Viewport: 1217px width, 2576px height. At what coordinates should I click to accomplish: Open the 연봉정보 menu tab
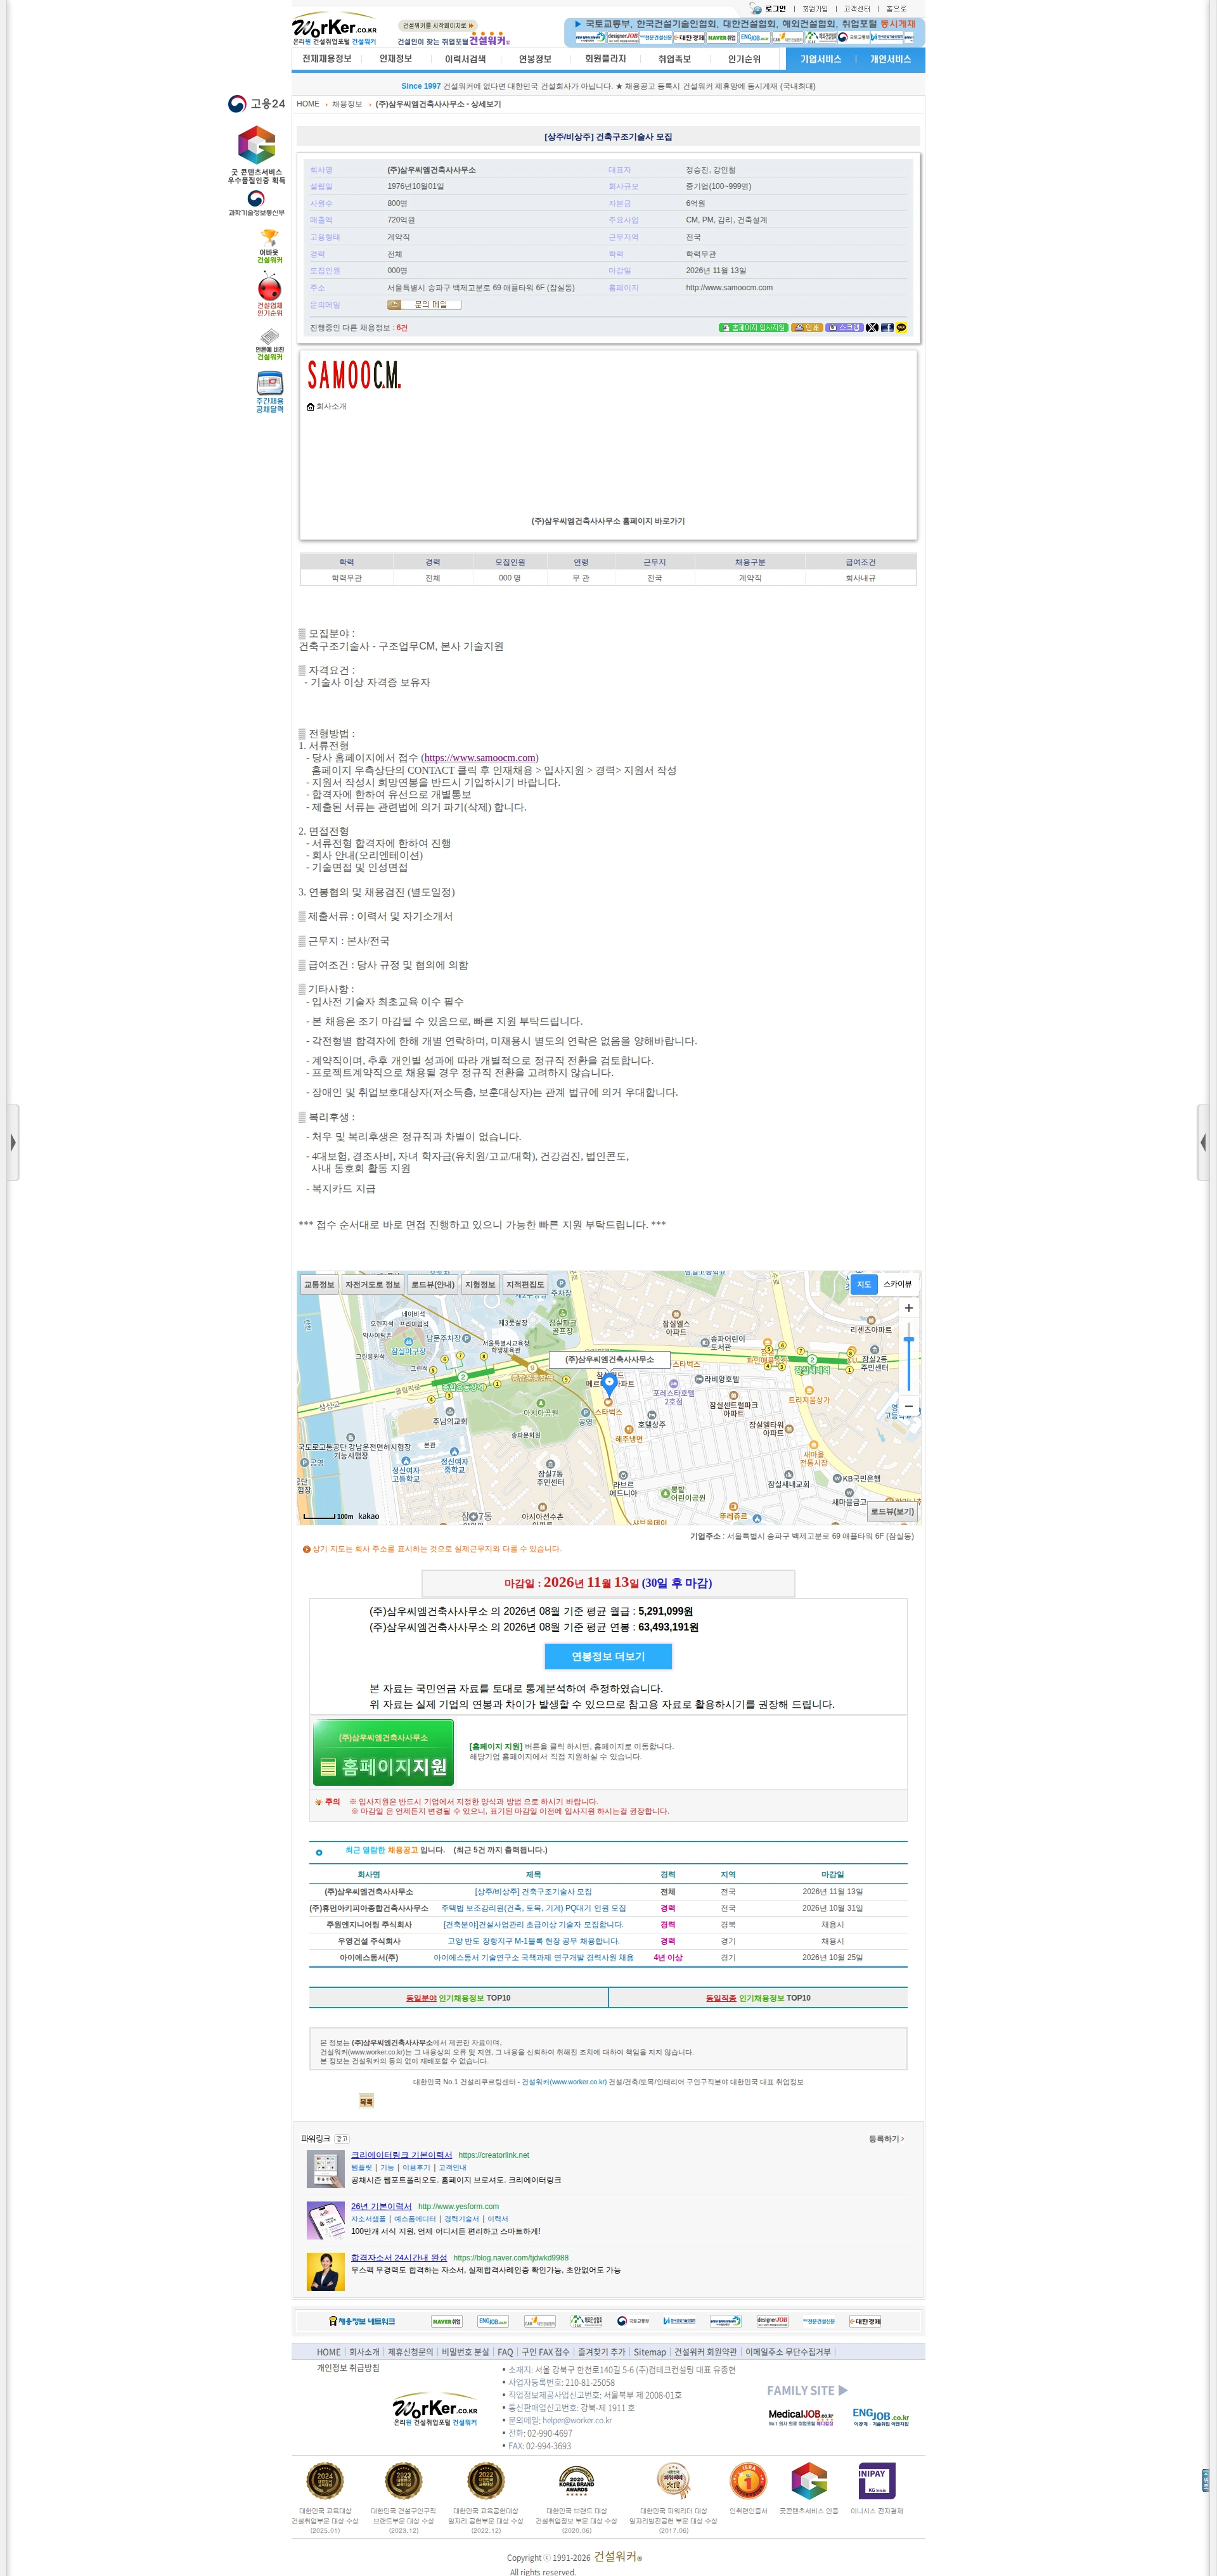click(x=535, y=59)
